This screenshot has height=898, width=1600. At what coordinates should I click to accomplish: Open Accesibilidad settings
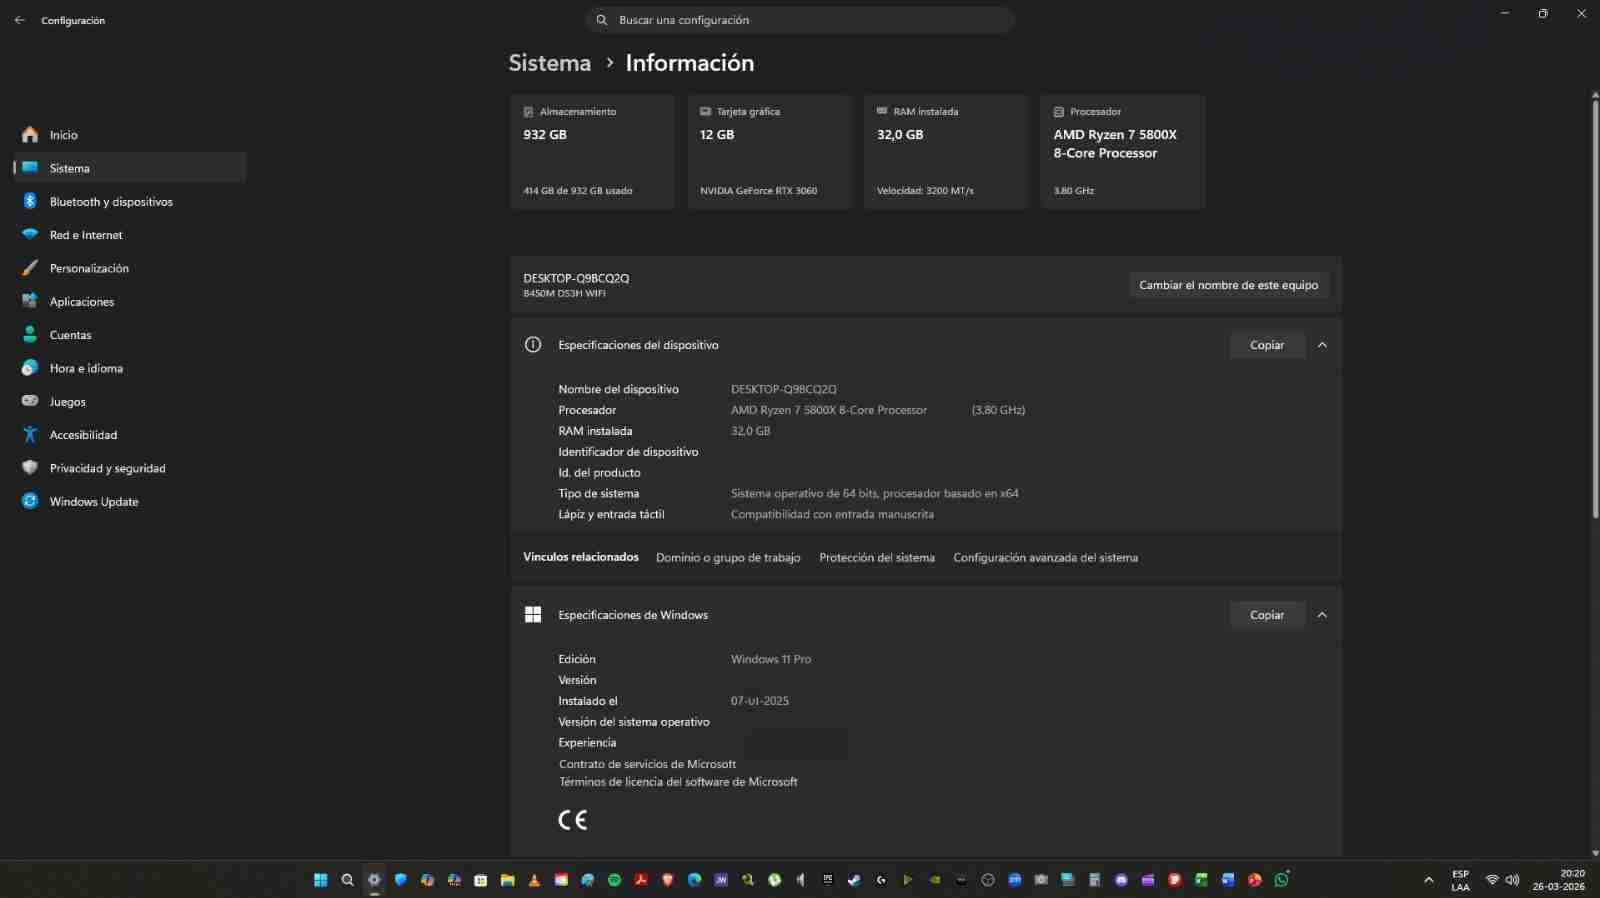point(130,435)
